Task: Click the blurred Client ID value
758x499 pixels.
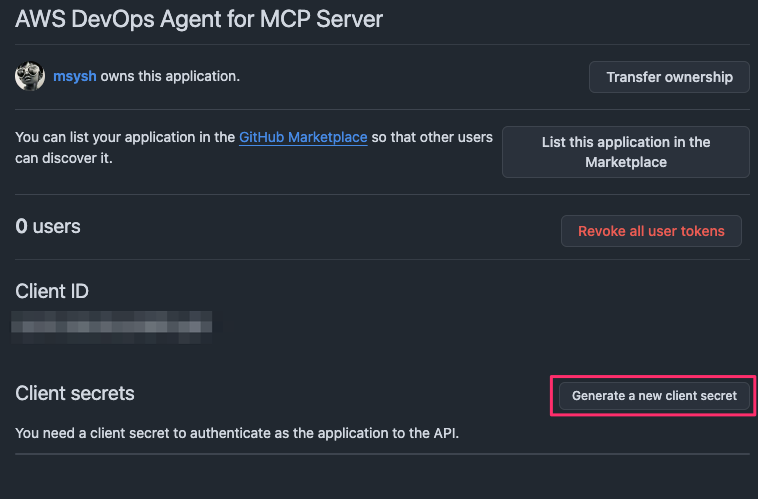Action: pos(112,327)
